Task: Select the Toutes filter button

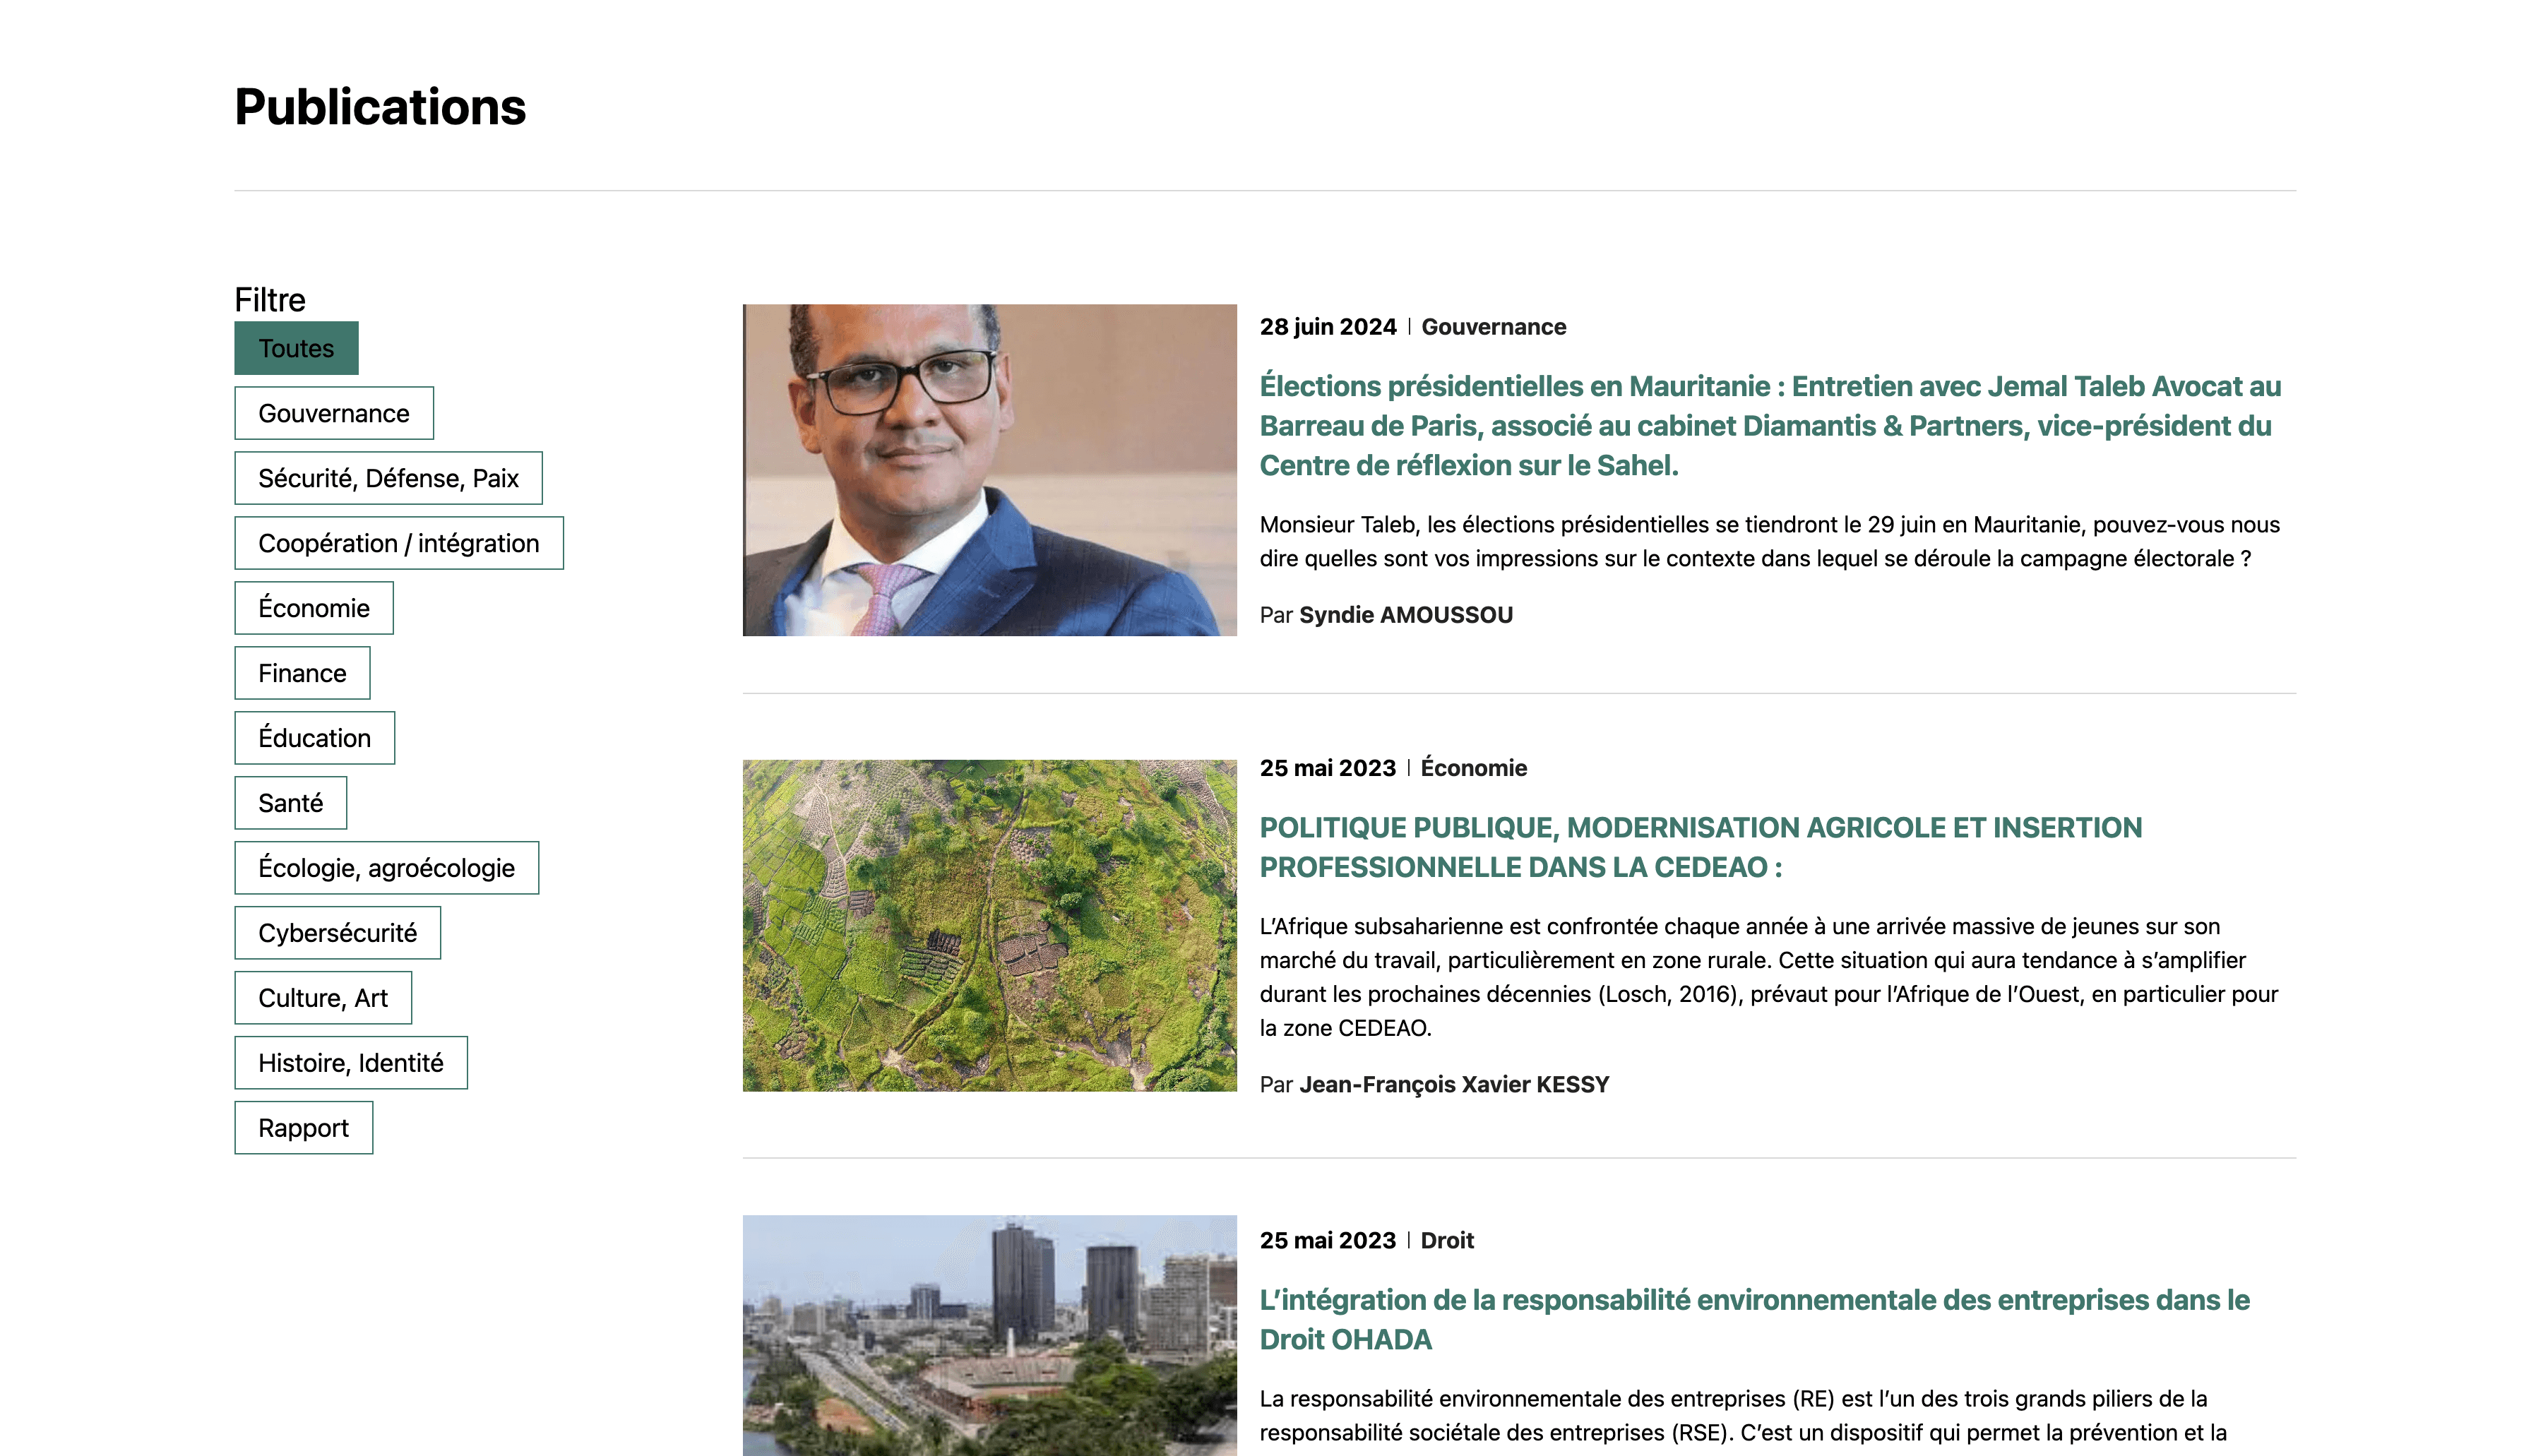Action: pyautogui.click(x=296, y=348)
